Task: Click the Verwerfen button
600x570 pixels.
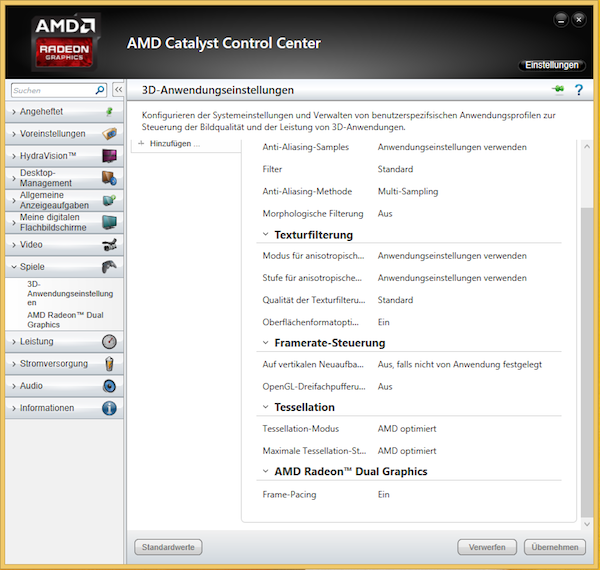Action: click(487, 547)
